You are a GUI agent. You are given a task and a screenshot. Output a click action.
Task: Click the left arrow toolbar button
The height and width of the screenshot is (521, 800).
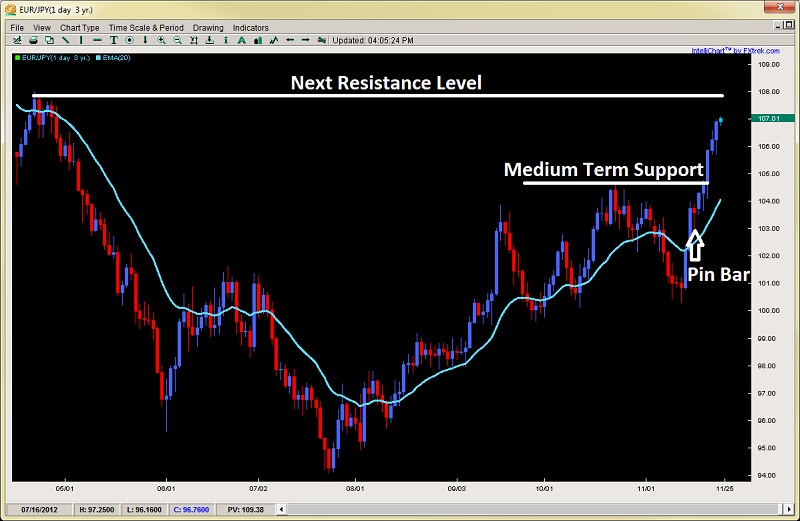coord(290,40)
